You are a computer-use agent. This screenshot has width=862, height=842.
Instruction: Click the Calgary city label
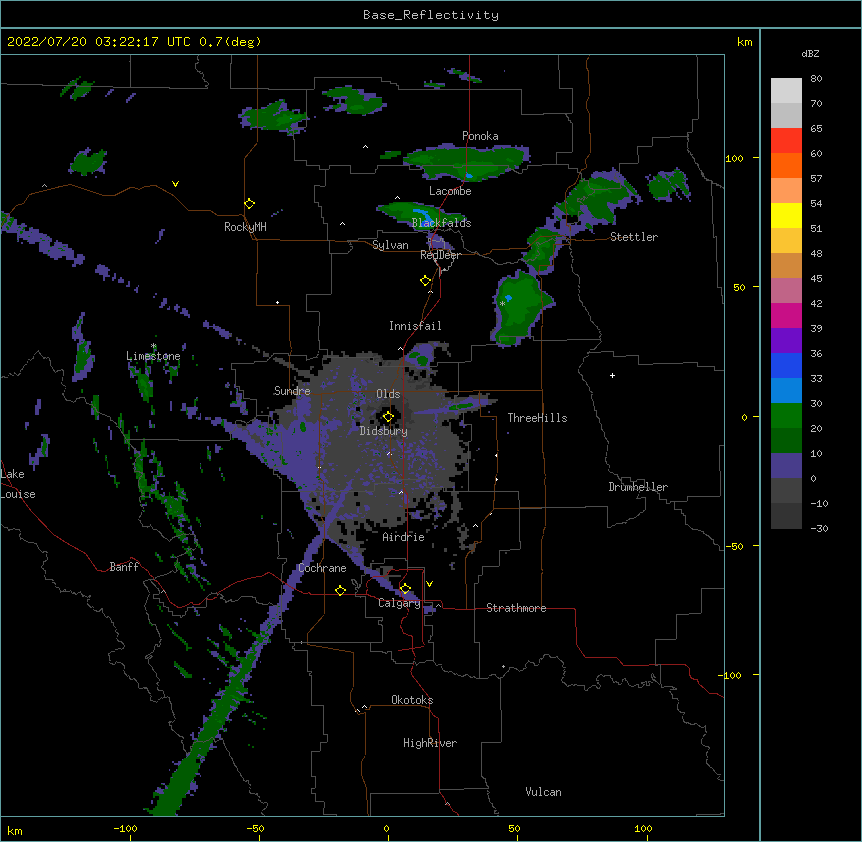point(399,603)
